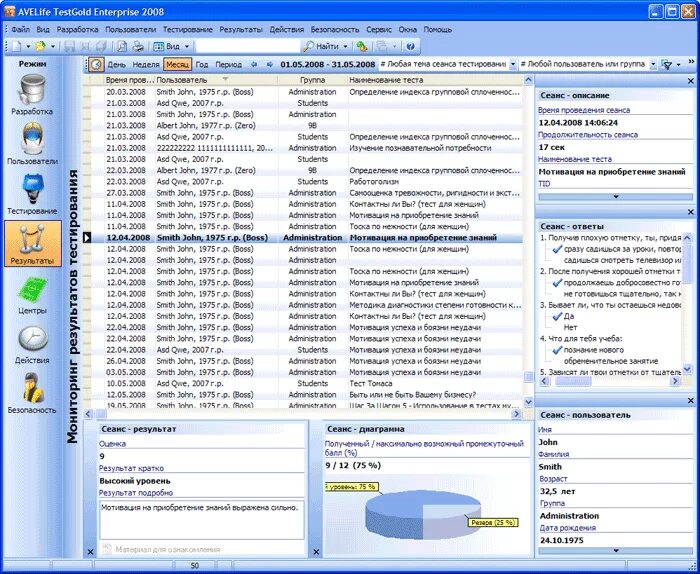
Task: Toggle the Неделя period button
Action: [146, 64]
